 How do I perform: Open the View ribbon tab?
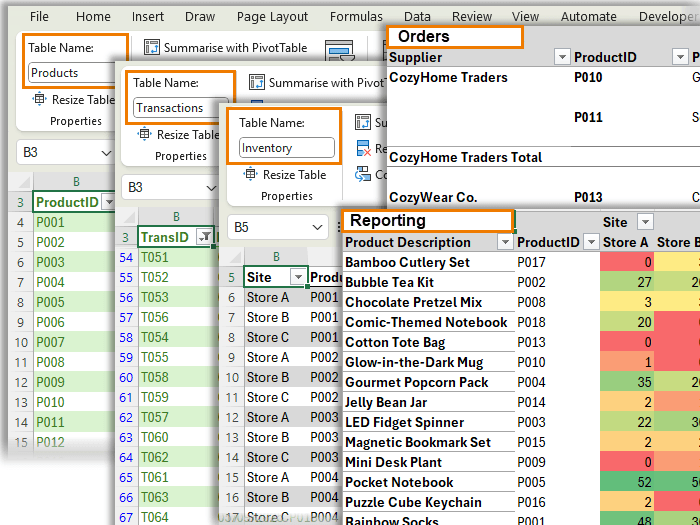[525, 17]
